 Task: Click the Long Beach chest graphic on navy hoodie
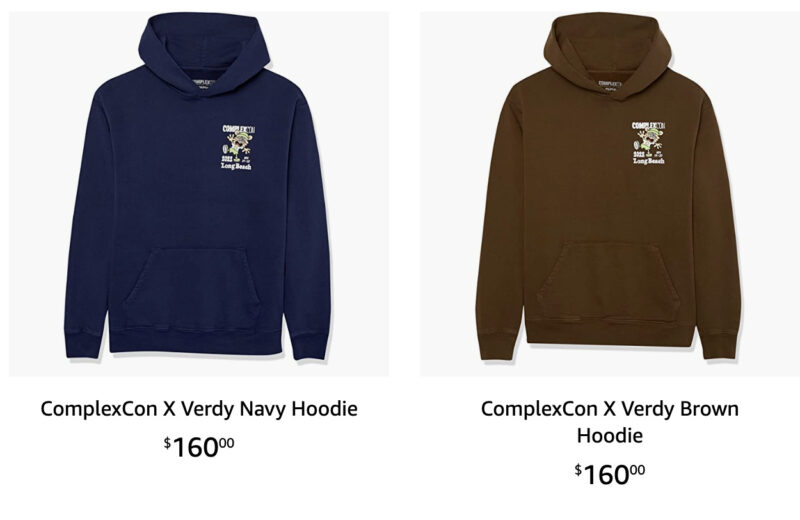pyautogui.click(x=238, y=147)
